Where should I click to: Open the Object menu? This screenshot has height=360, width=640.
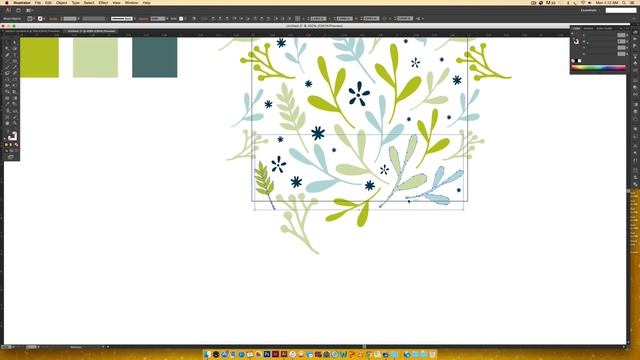coord(62,2)
